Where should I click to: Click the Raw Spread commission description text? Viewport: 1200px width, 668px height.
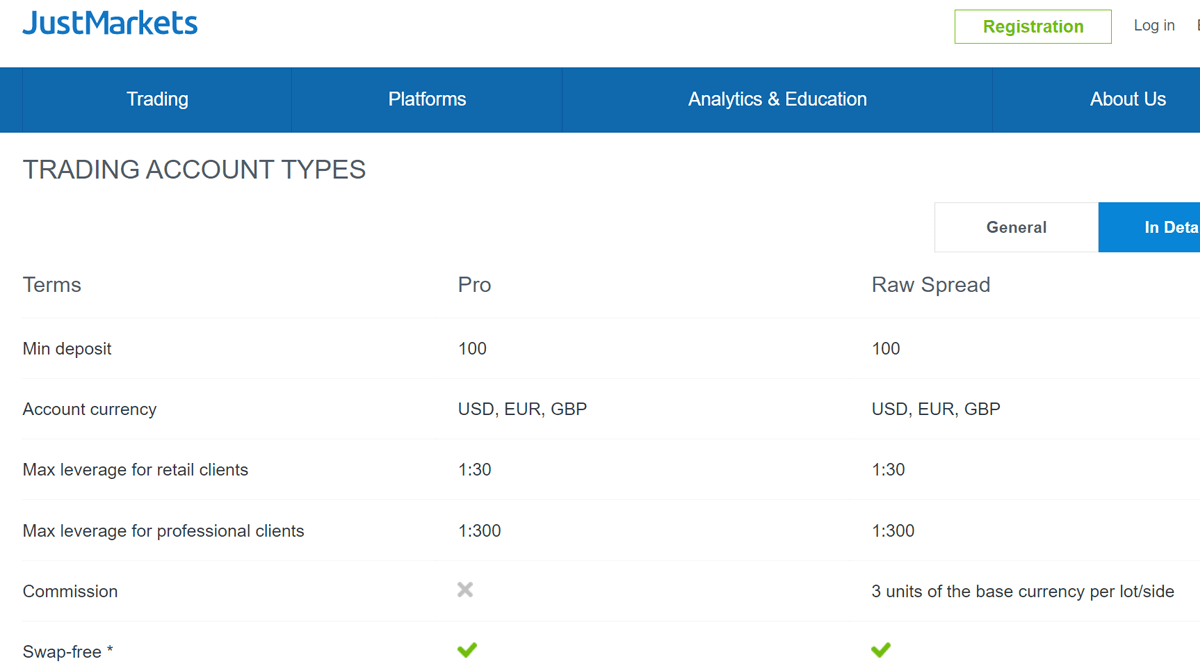(x=1022, y=591)
